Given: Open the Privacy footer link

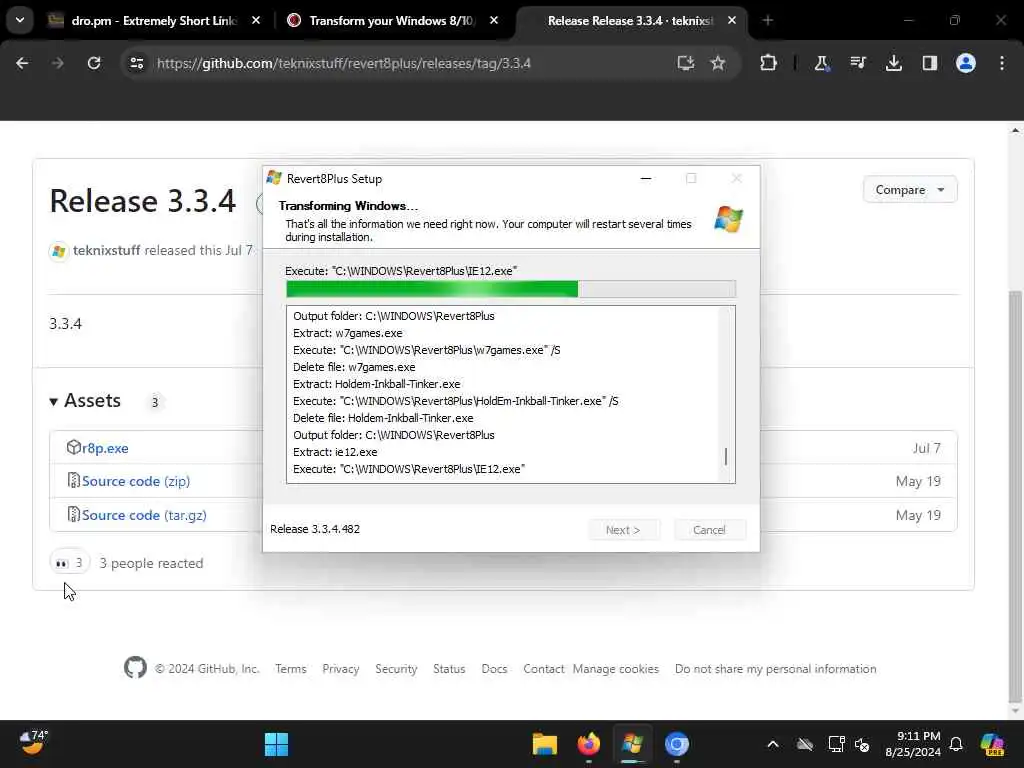Looking at the screenshot, I should (341, 669).
